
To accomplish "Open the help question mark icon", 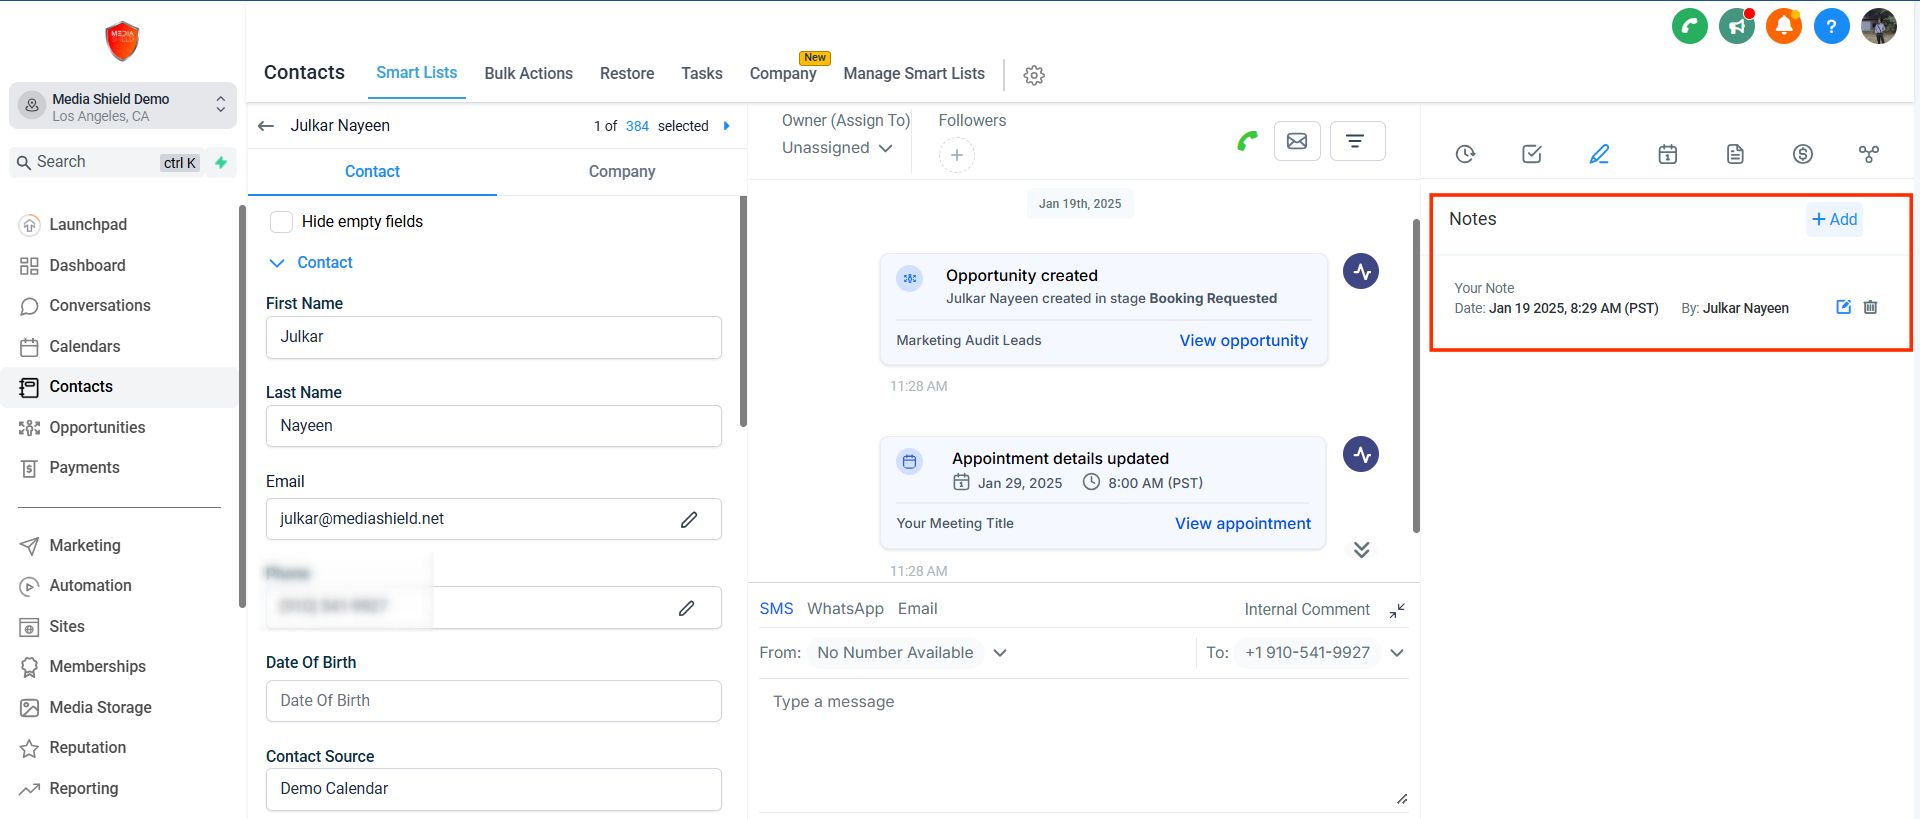I will 1831,26.
